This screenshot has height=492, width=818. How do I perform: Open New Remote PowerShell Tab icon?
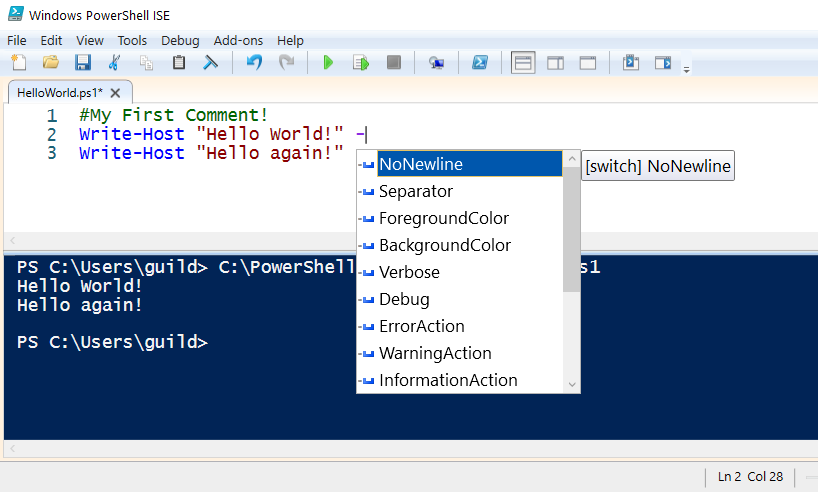point(436,63)
